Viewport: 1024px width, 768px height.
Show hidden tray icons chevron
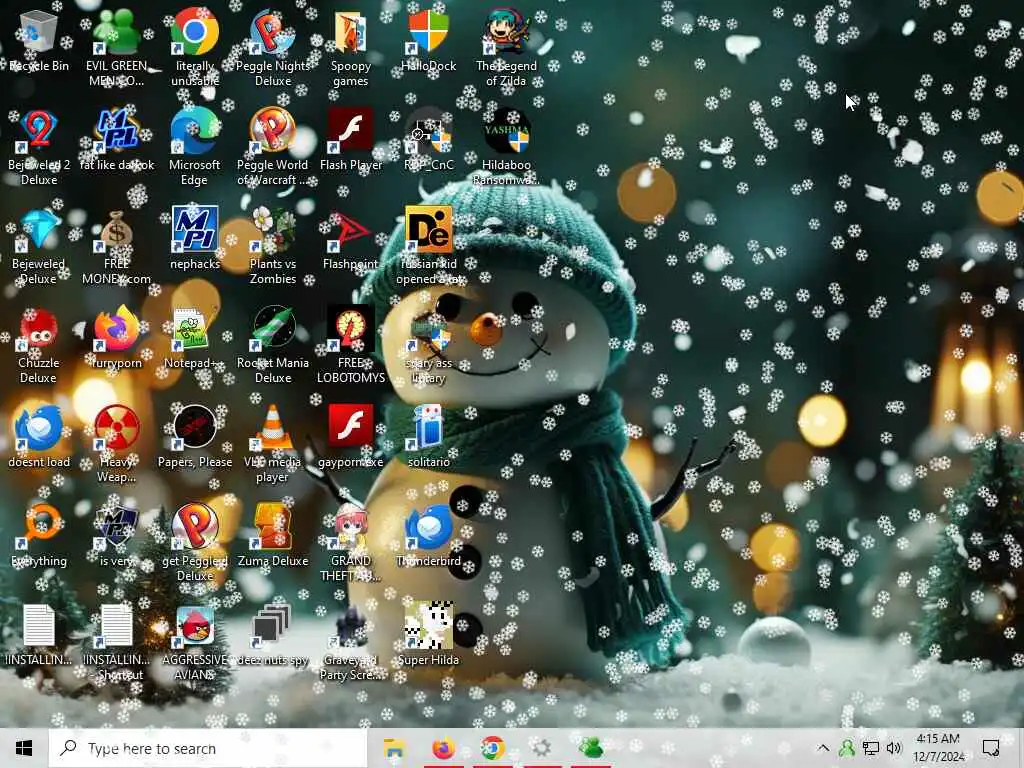[x=823, y=748]
